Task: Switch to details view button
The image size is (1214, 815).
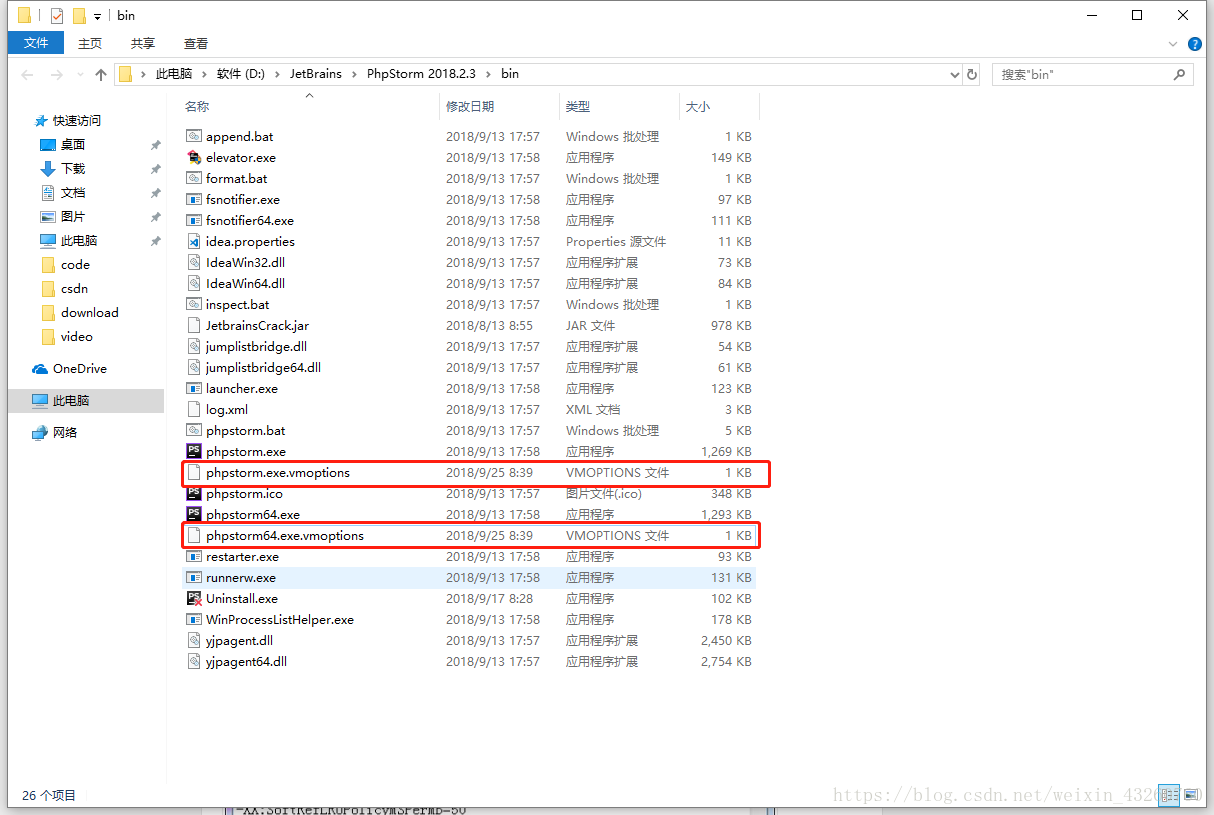Action: coord(1170,795)
